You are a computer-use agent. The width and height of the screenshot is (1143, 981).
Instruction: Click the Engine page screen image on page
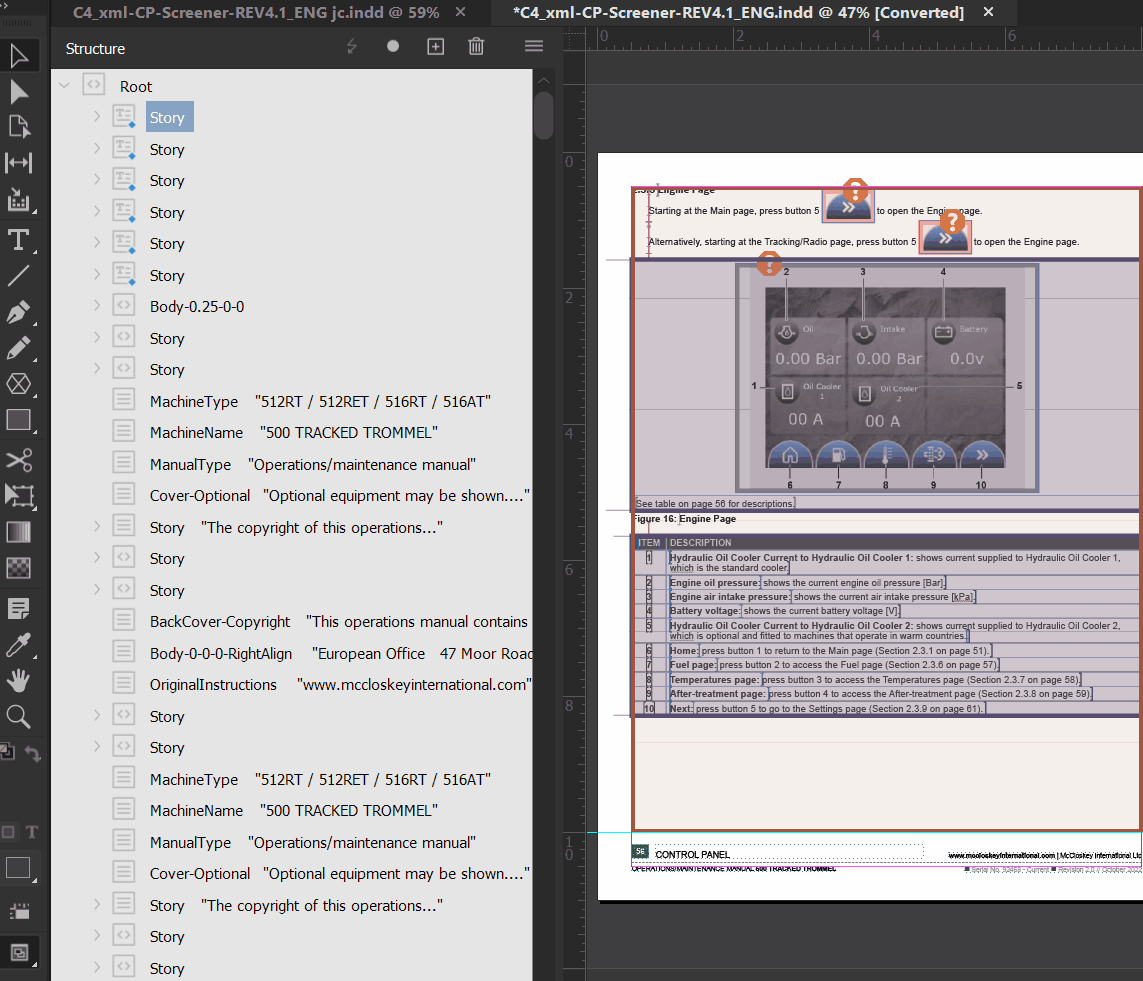point(886,378)
